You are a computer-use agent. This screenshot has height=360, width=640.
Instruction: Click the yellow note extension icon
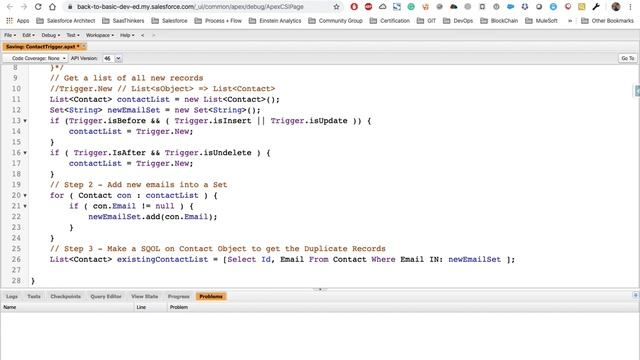pyautogui.click(x=582, y=7)
